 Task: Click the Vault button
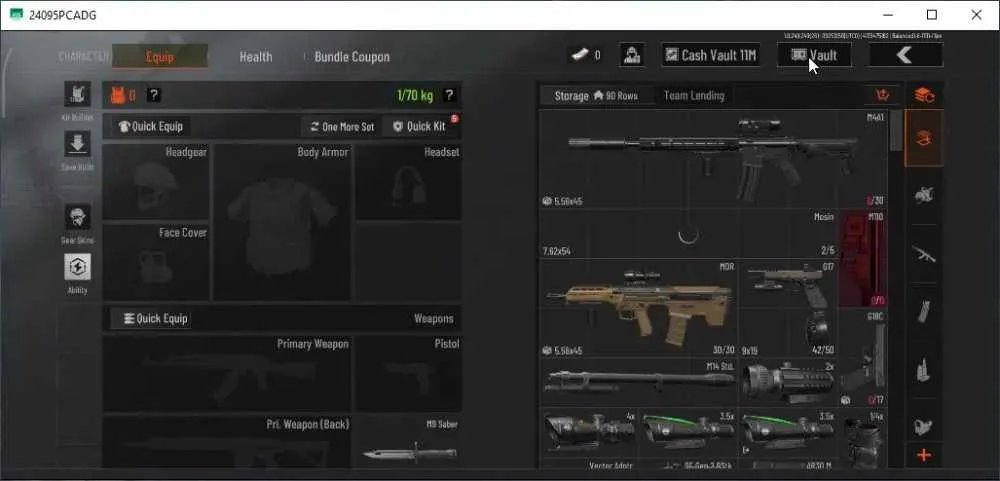pyautogui.click(x=814, y=55)
